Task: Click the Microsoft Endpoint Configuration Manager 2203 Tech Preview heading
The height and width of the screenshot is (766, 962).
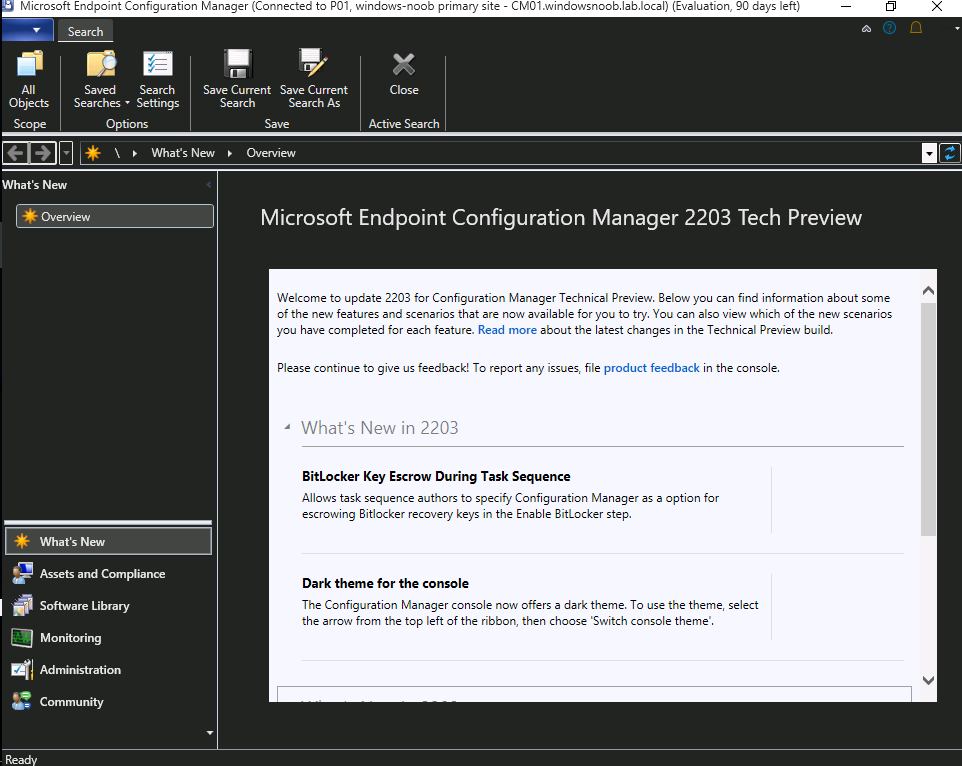Action: [x=561, y=218]
